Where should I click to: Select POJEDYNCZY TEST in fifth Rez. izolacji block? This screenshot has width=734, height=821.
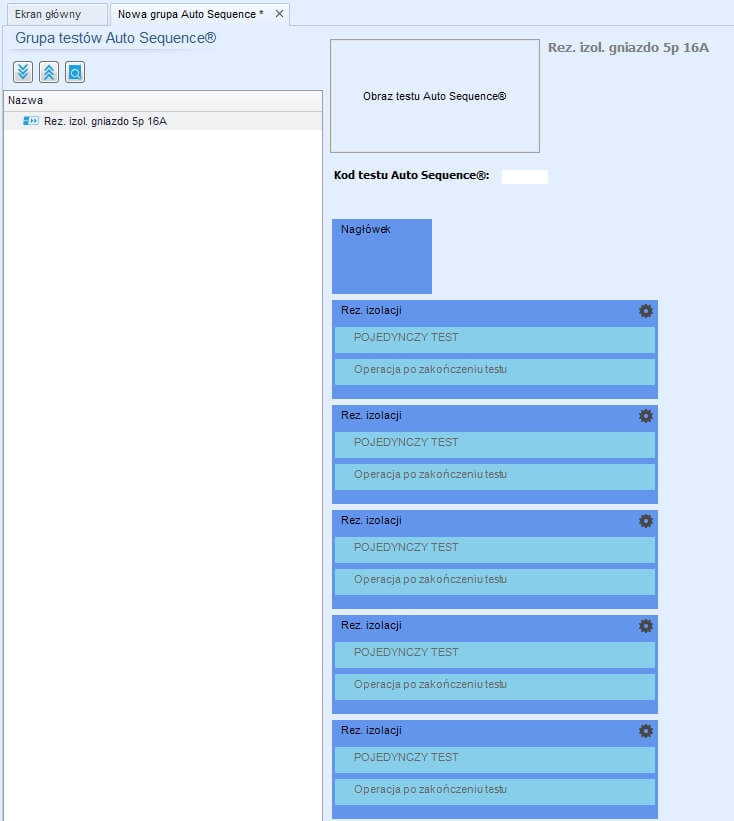[x=494, y=758]
